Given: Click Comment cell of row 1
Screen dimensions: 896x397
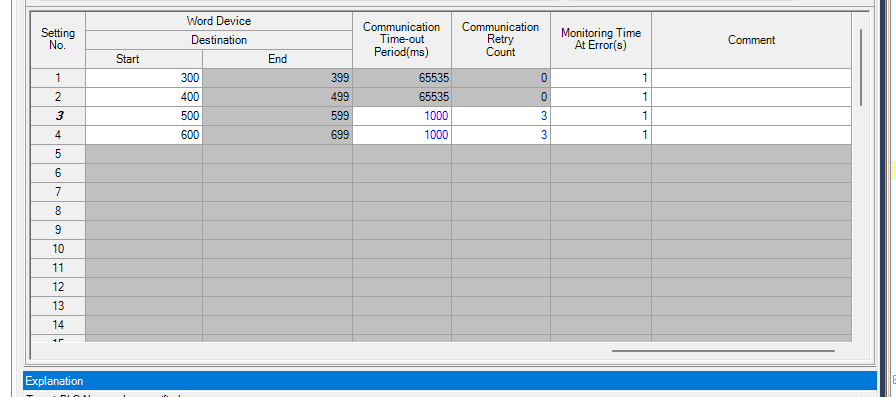Looking at the screenshot, I should 751,78.
